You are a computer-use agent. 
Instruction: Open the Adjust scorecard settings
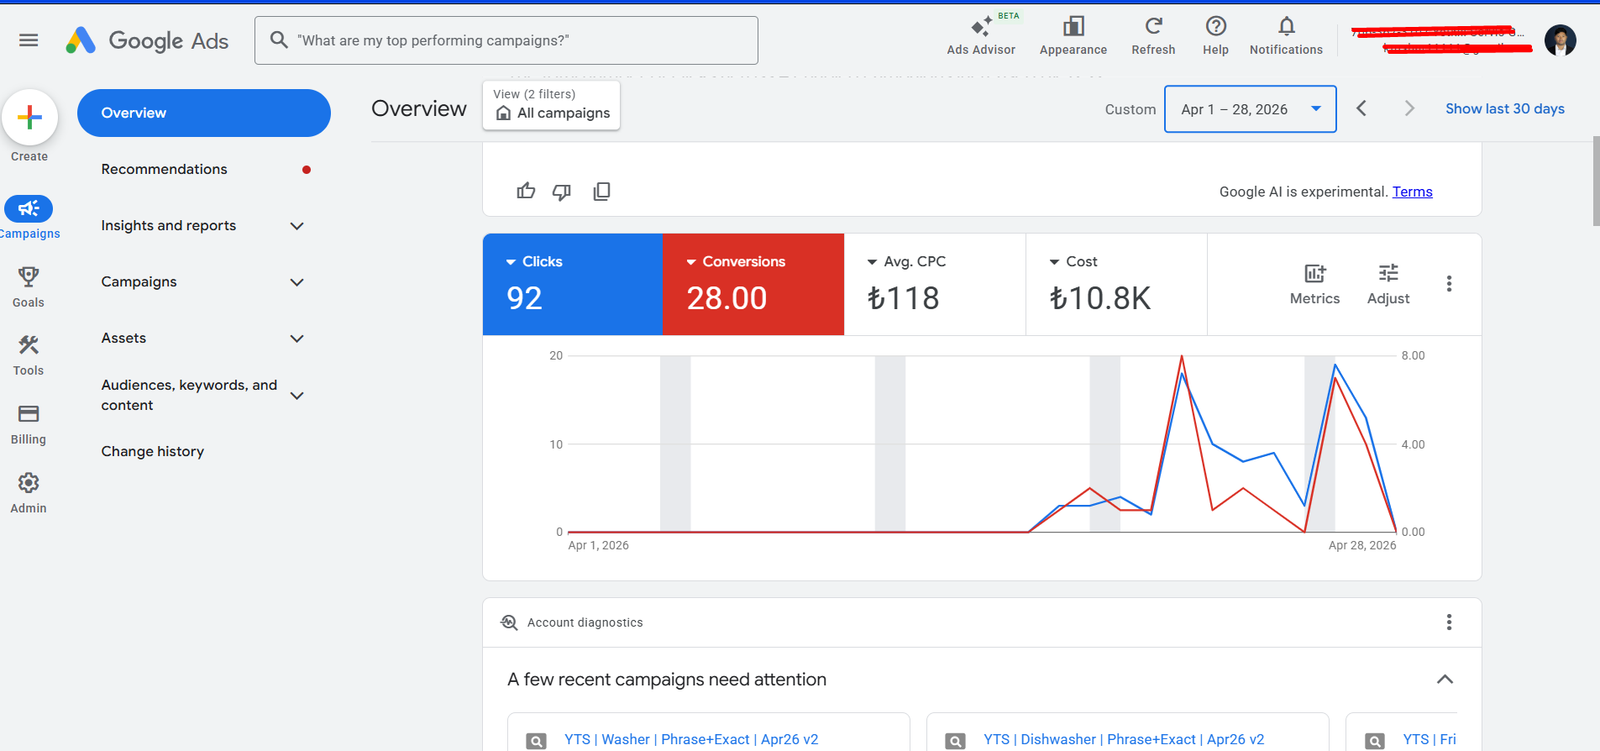click(x=1388, y=284)
